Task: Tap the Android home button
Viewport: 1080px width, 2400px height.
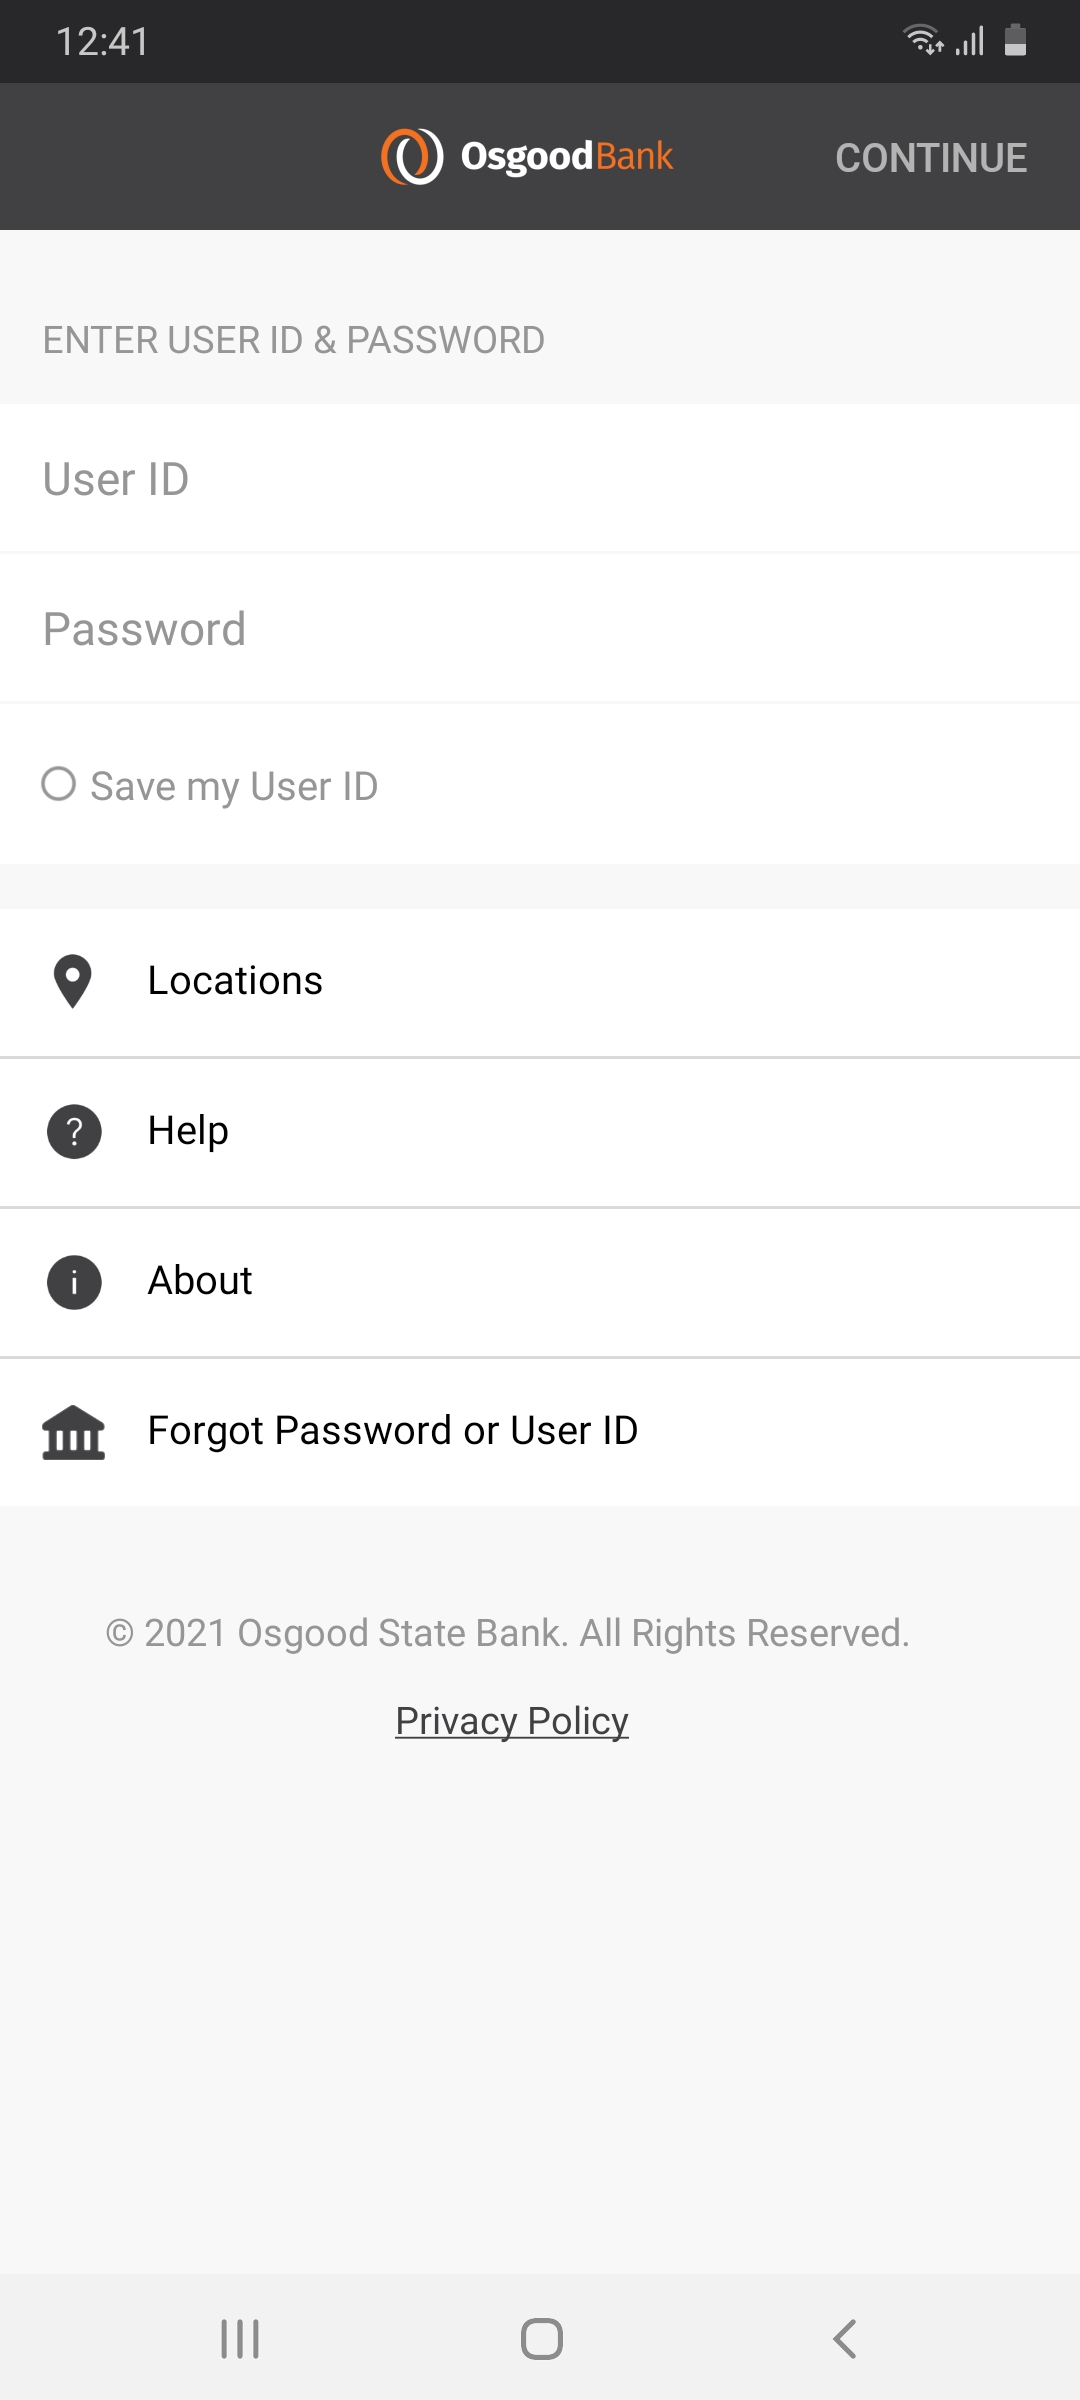Action: click(x=541, y=2339)
